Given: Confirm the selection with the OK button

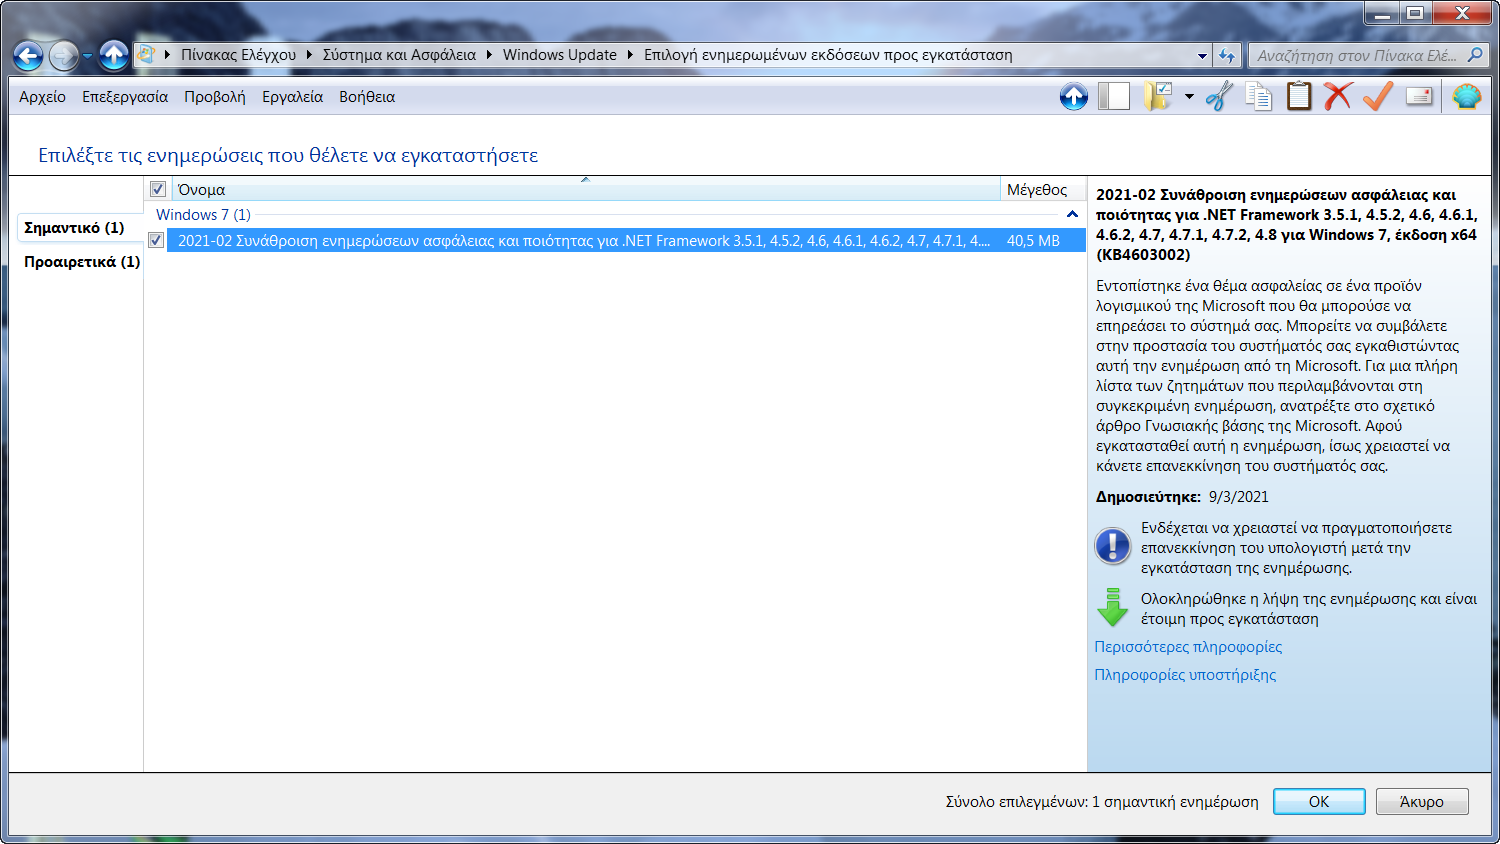Looking at the screenshot, I should (1319, 802).
